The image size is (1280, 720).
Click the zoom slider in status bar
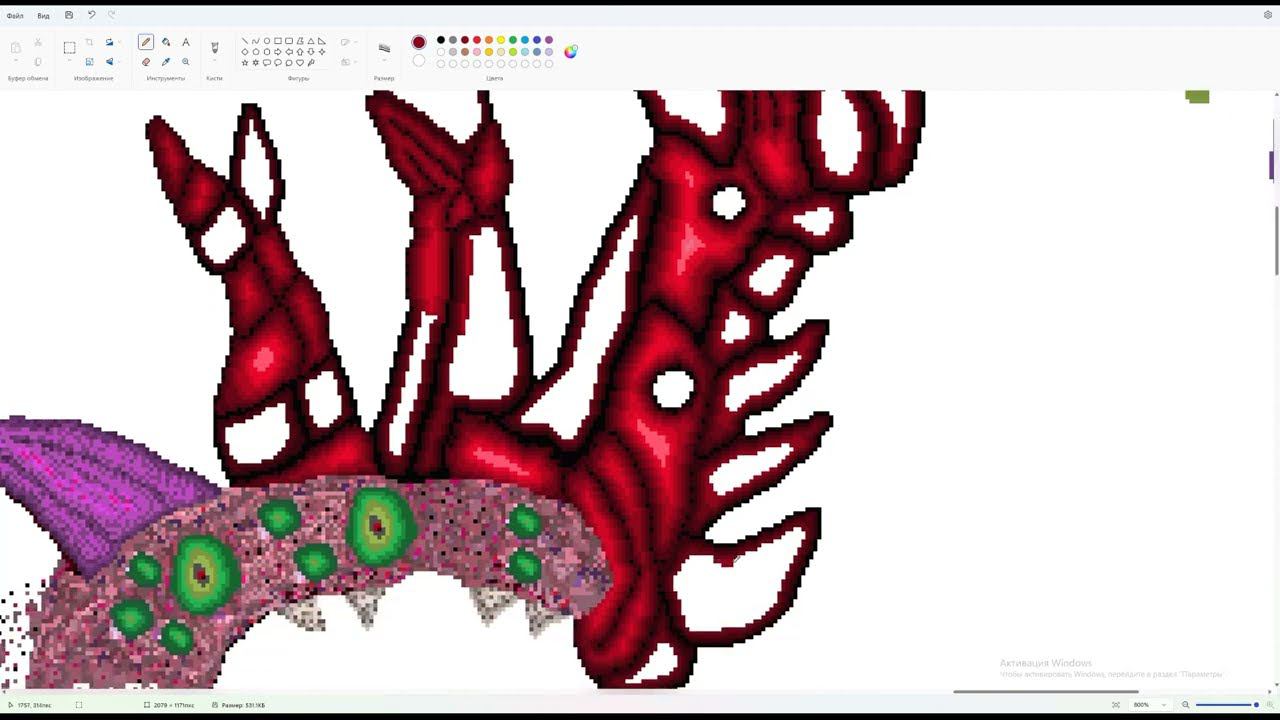(1226, 705)
